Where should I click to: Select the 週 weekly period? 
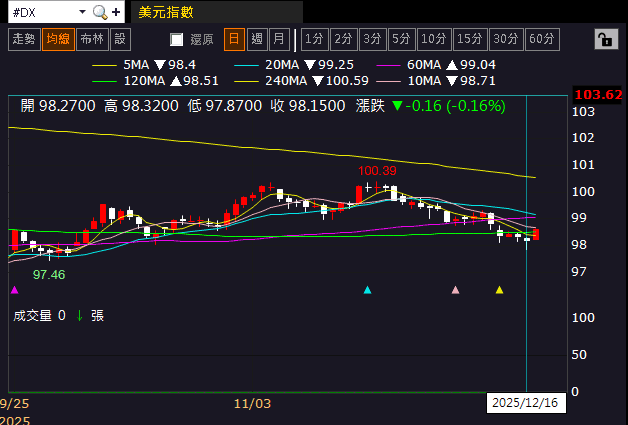pyautogui.click(x=257, y=39)
